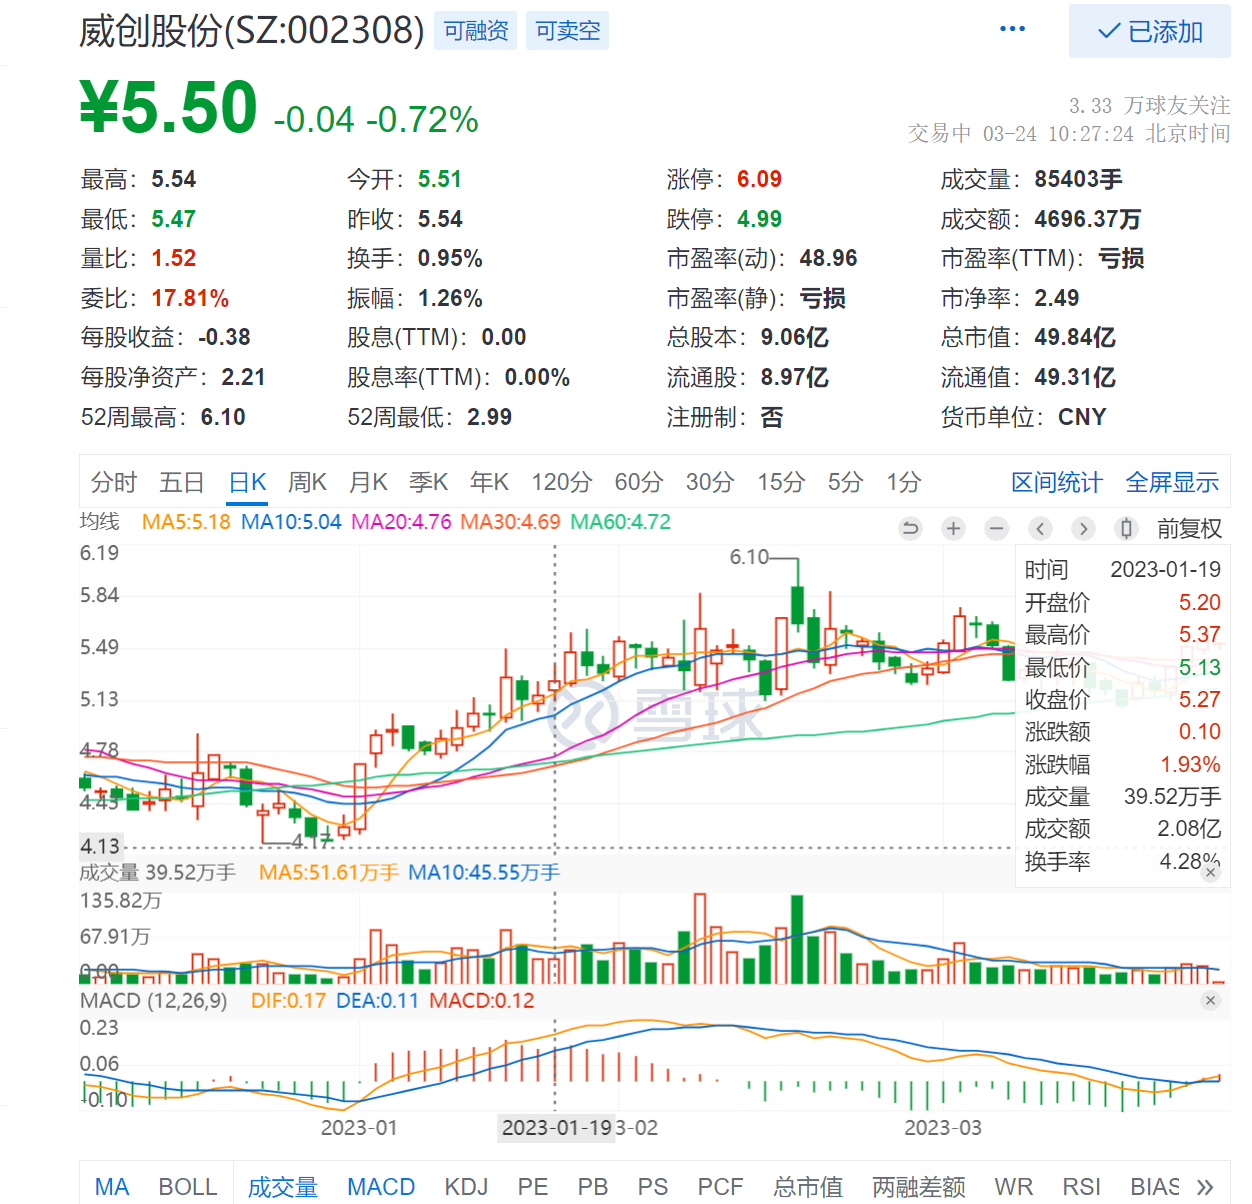Open the 月K monthly chart tab
Viewport: 1252px width, 1204px height.
(x=368, y=483)
